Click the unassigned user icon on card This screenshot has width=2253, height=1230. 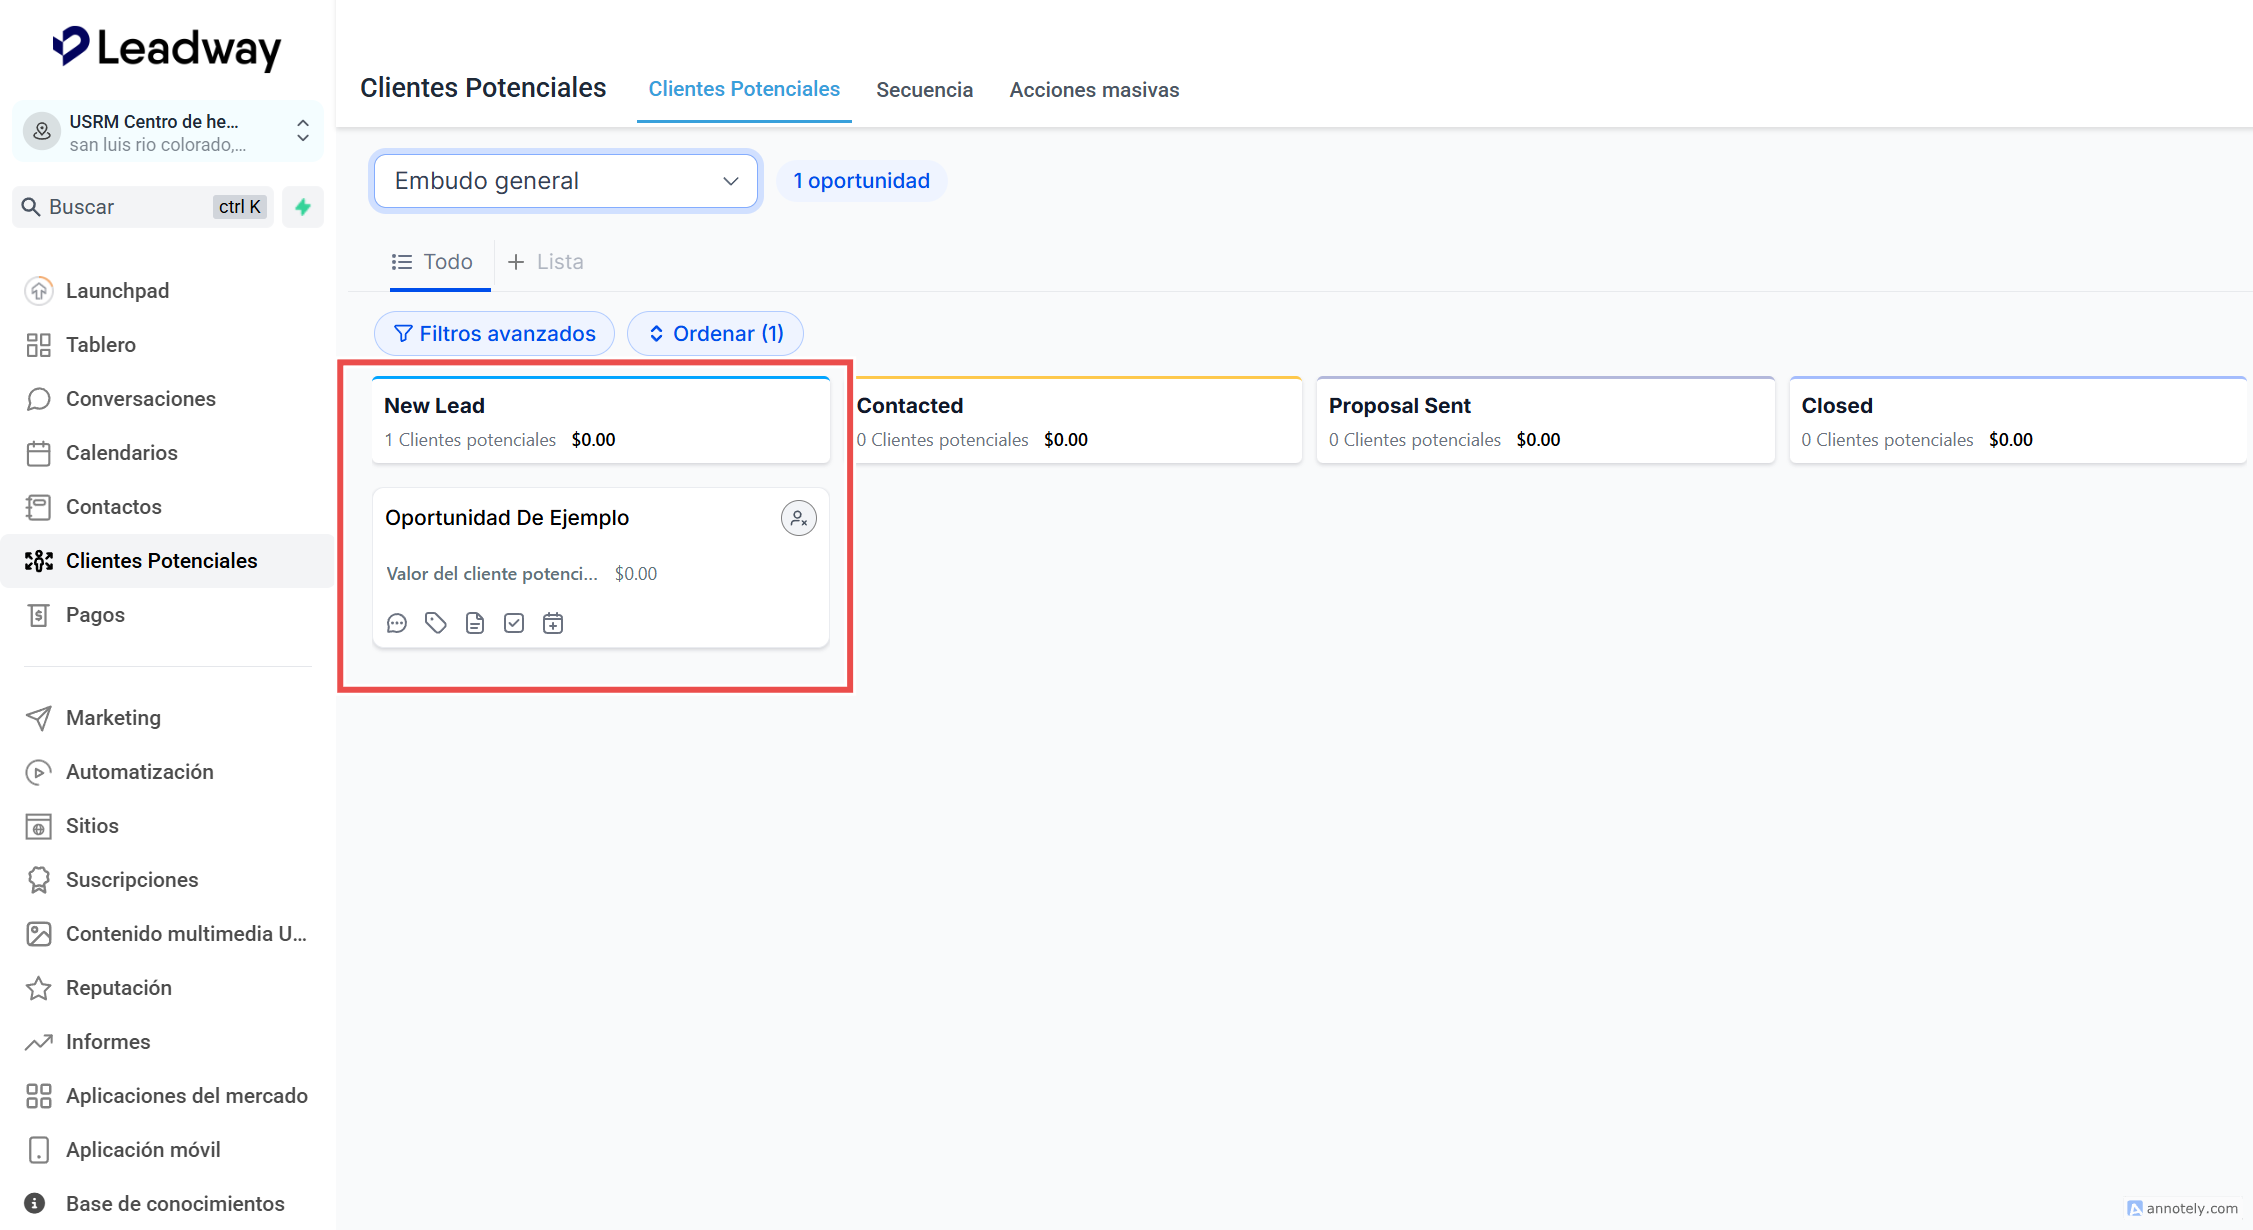tap(798, 518)
